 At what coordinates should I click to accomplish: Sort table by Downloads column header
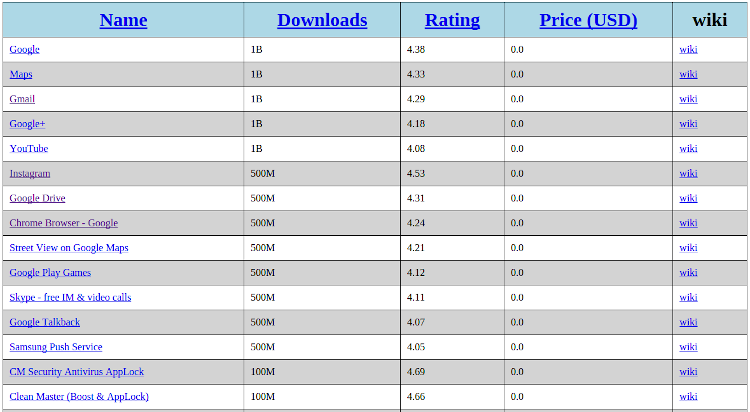[322, 20]
